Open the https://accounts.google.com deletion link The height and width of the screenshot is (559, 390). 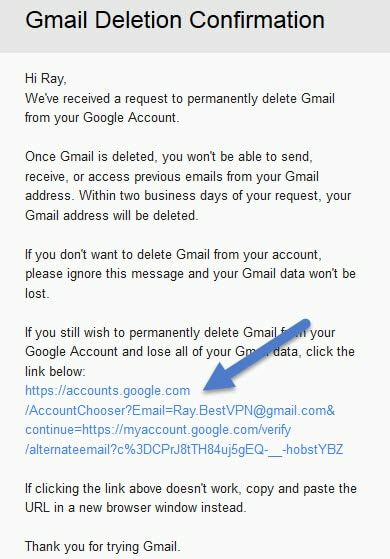[x=107, y=391]
